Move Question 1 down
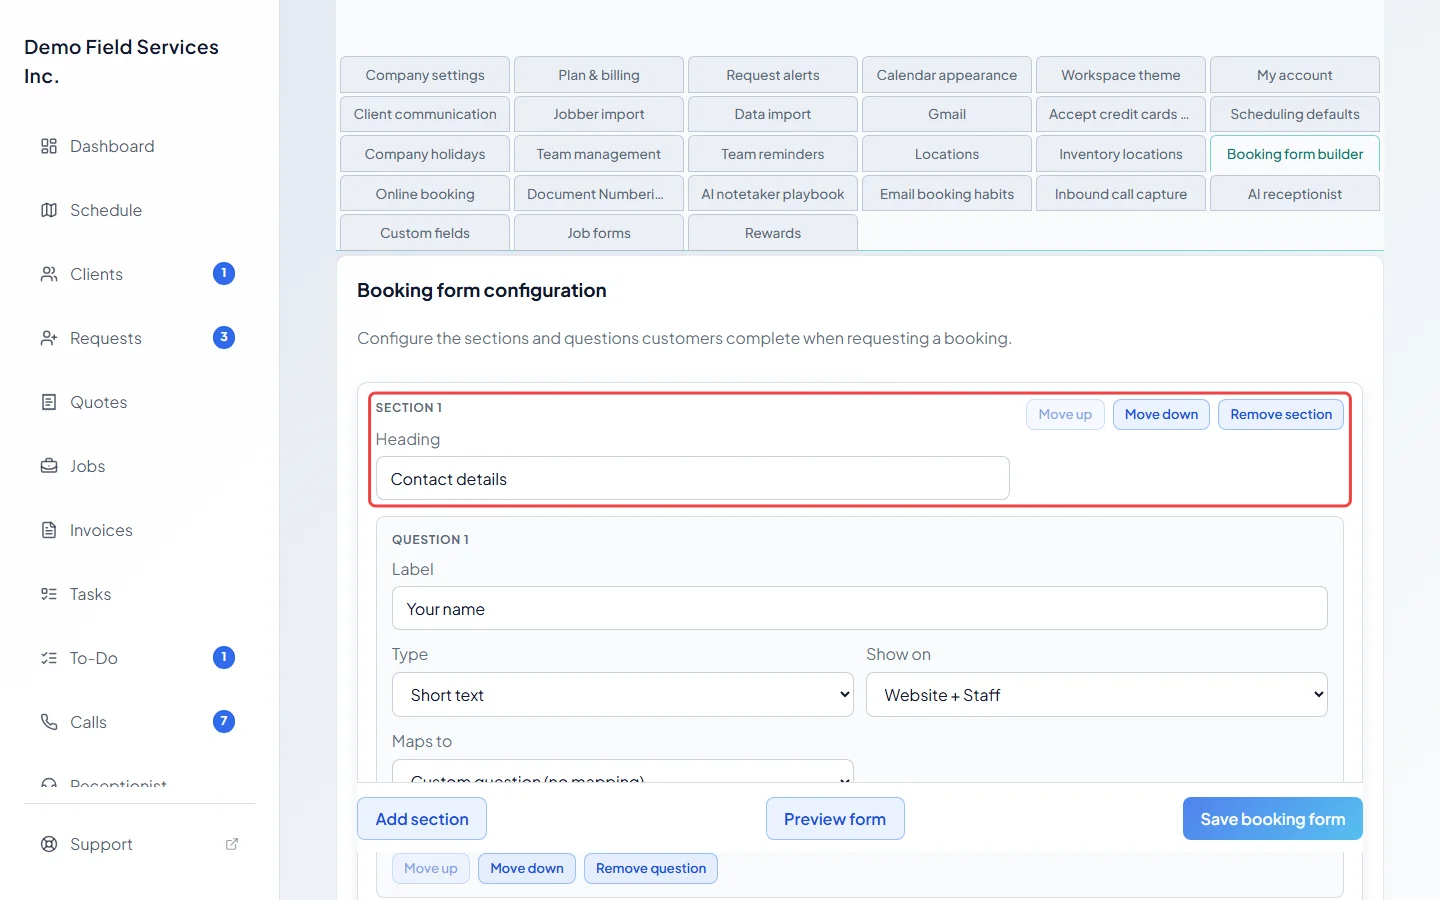The image size is (1440, 900). [x=527, y=868]
